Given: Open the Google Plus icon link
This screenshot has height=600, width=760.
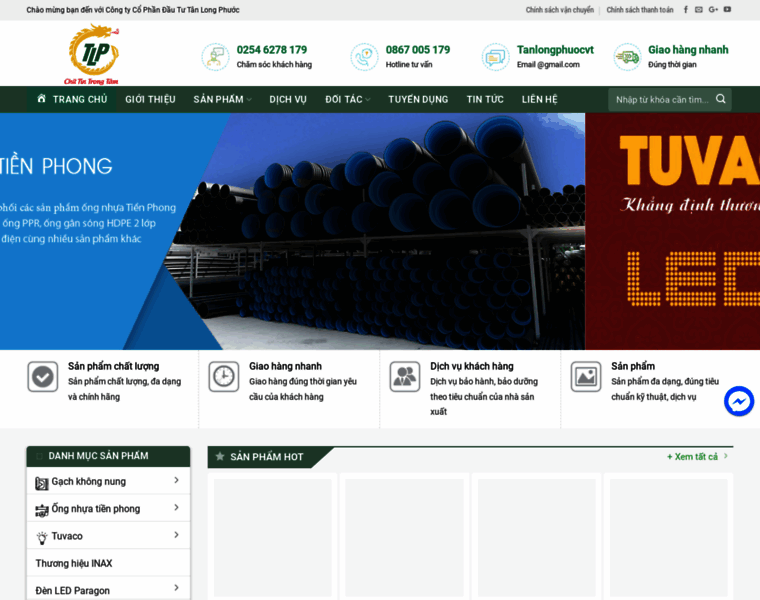Looking at the screenshot, I should pyautogui.click(x=713, y=10).
